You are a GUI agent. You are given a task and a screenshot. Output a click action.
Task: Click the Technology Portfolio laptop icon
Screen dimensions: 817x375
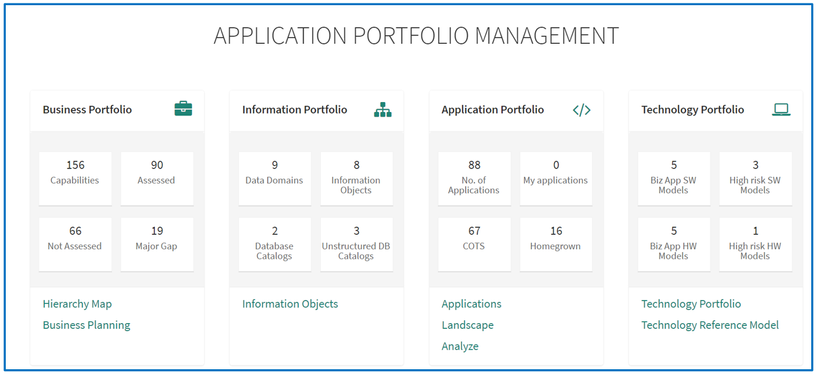781,109
